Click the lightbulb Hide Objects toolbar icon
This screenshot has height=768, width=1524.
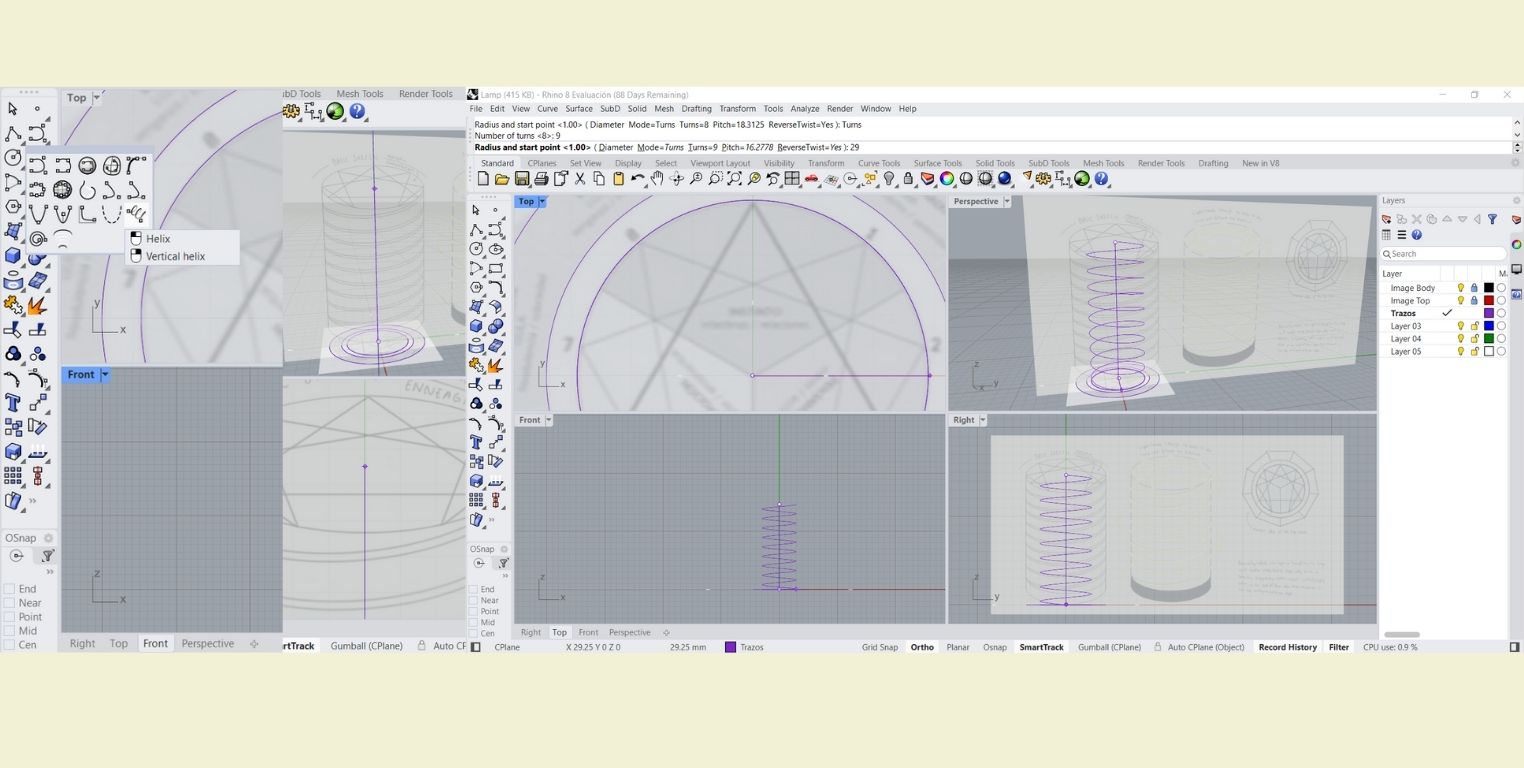889,179
